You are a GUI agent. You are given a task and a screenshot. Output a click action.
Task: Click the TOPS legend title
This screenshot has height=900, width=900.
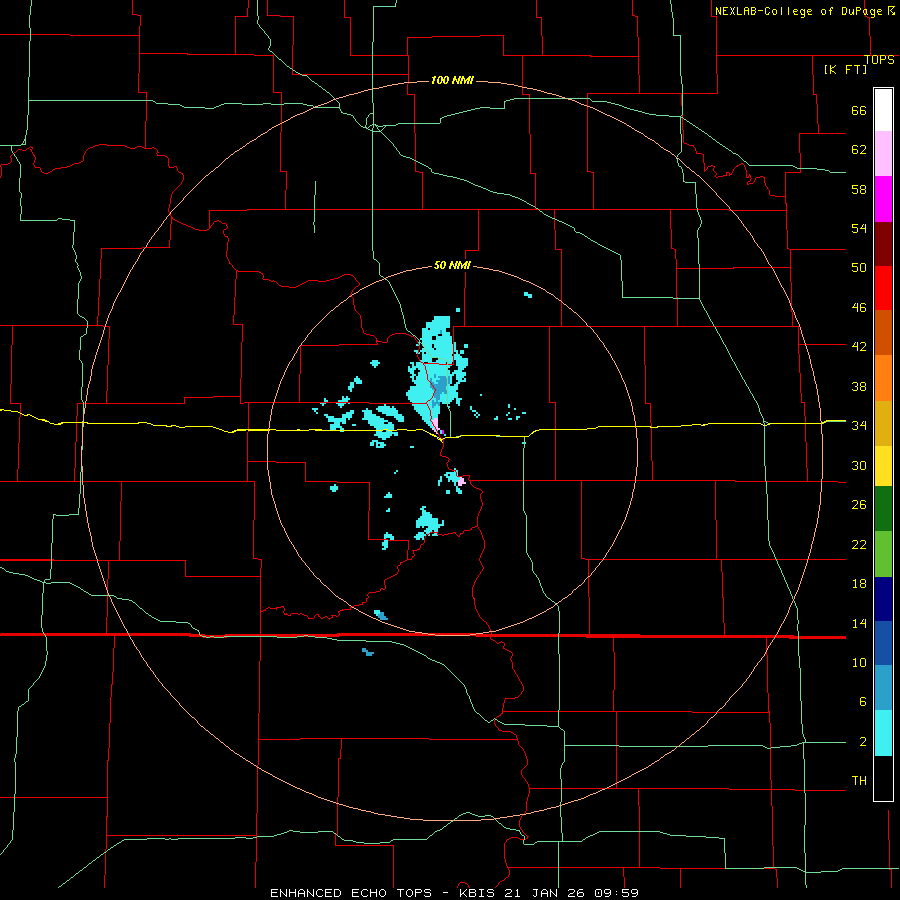point(879,60)
